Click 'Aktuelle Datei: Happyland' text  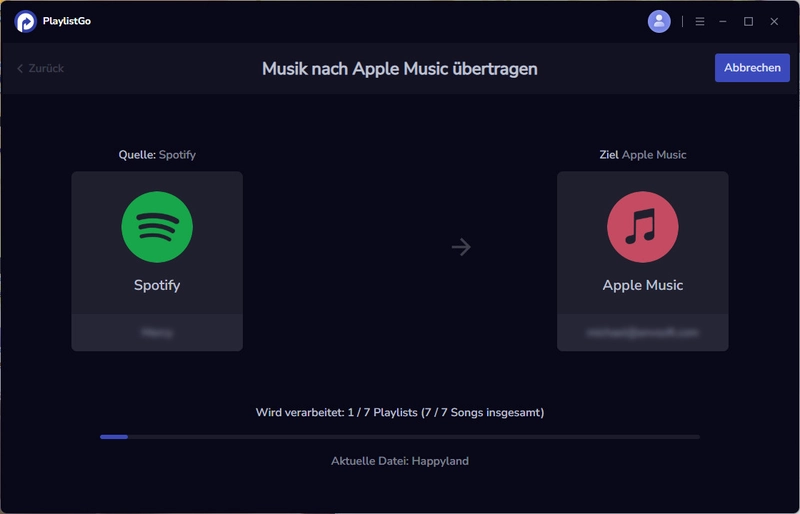click(400, 461)
